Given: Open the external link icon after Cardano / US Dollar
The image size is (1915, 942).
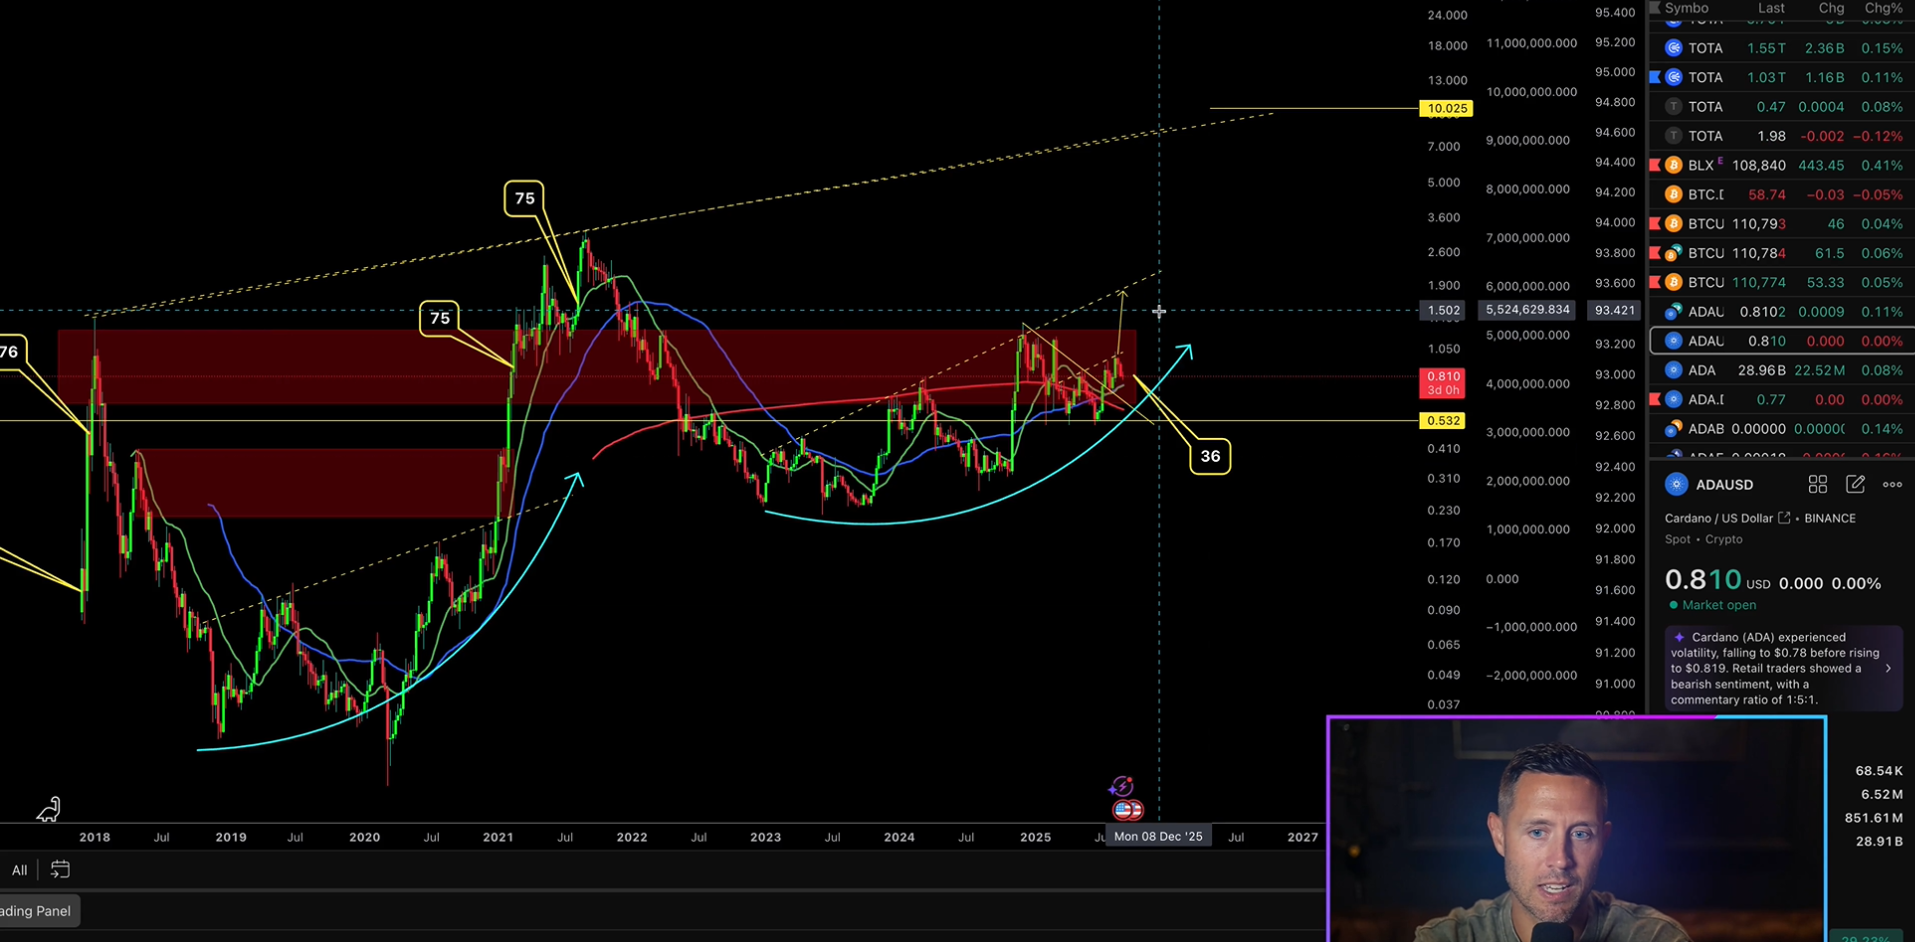Looking at the screenshot, I should (1784, 518).
